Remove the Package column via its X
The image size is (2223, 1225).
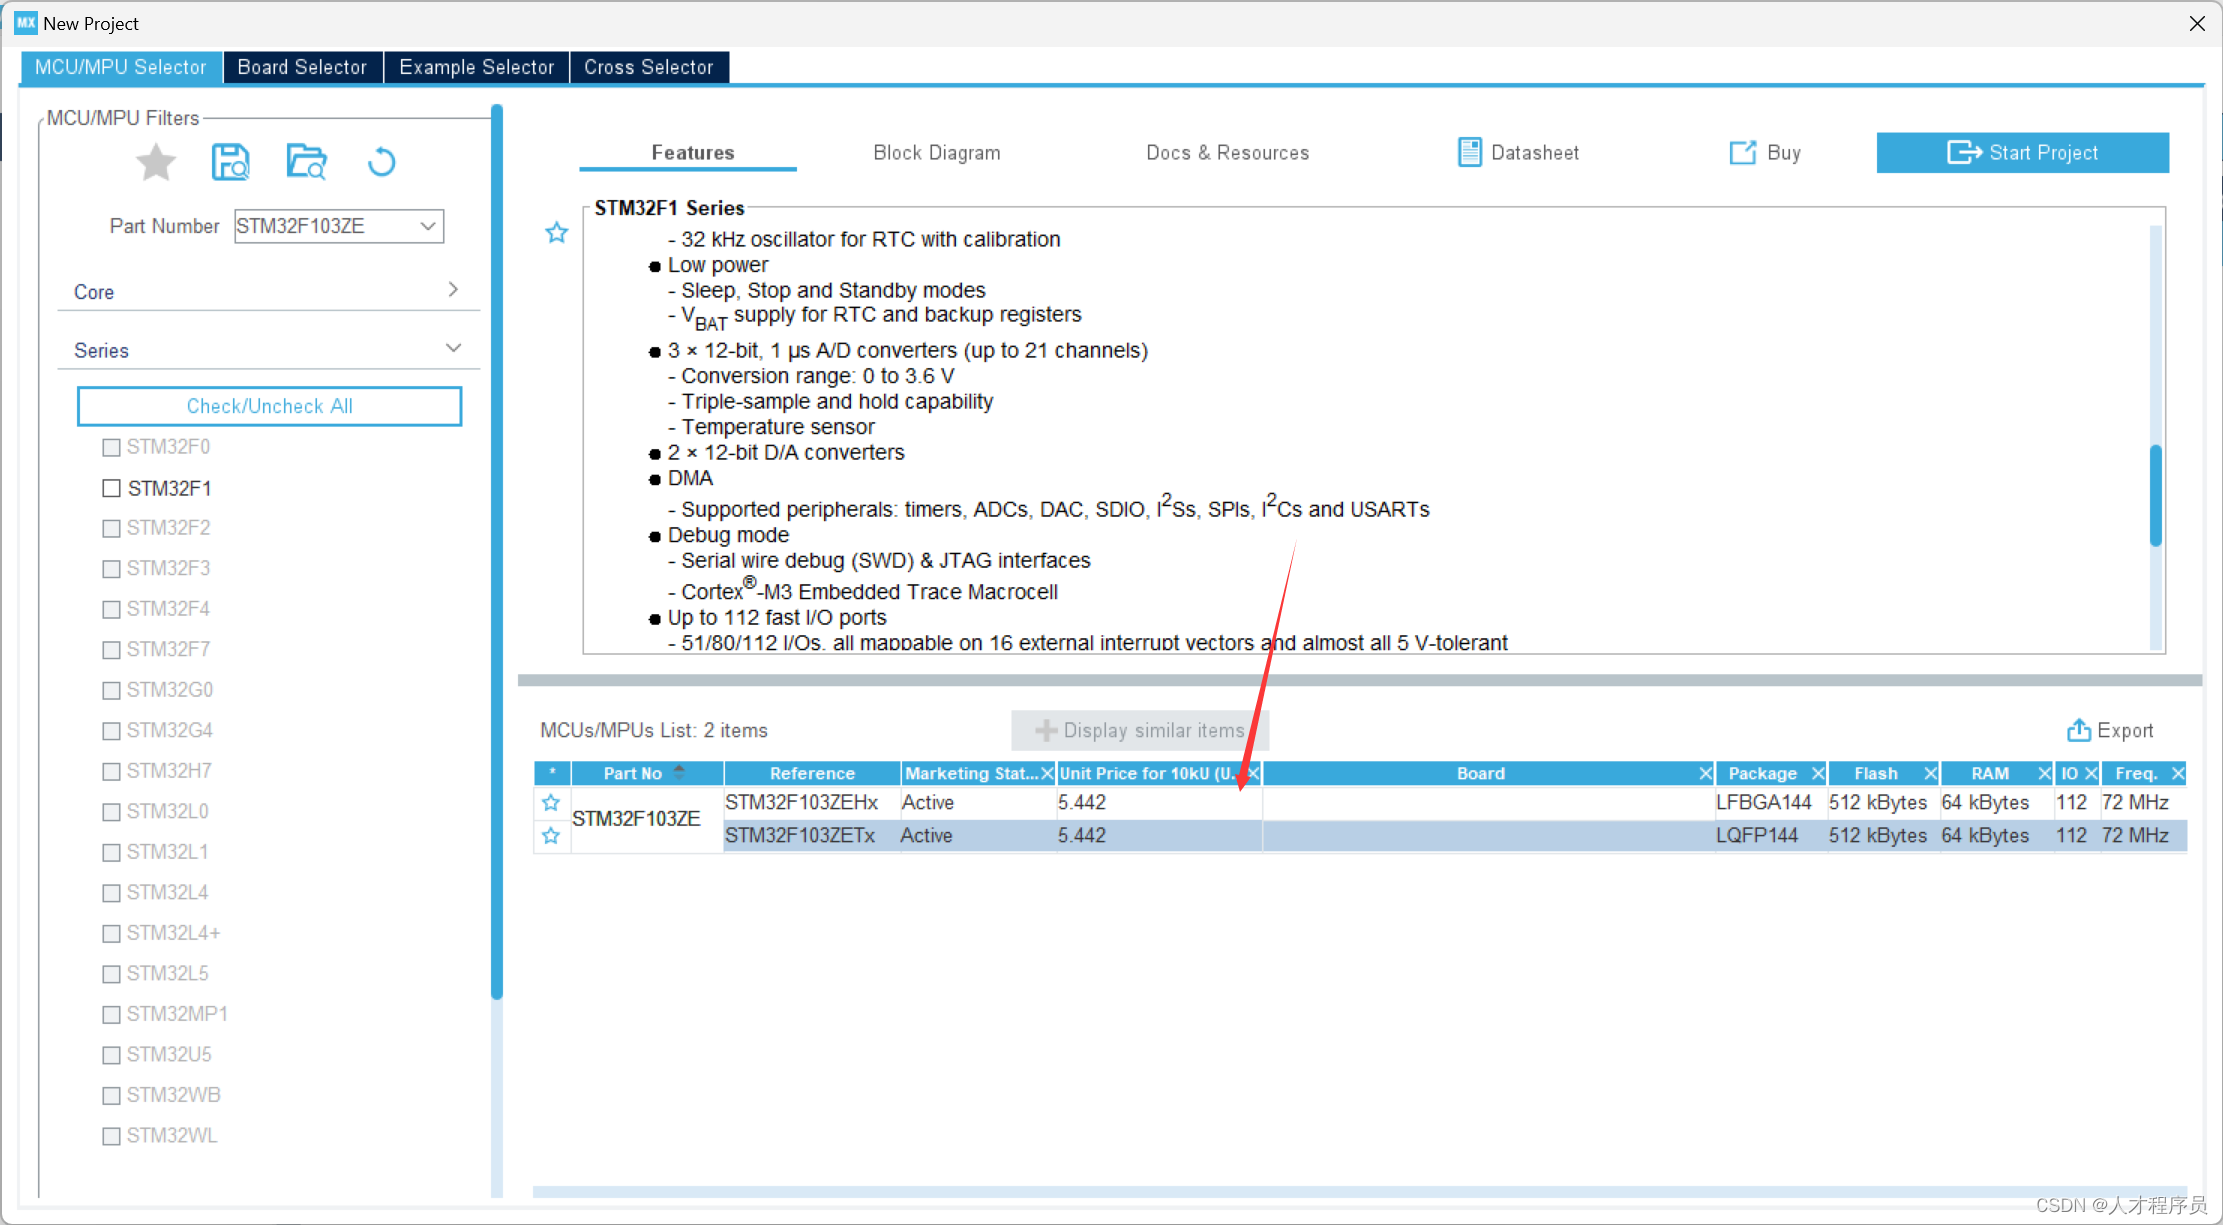tap(1818, 773)
